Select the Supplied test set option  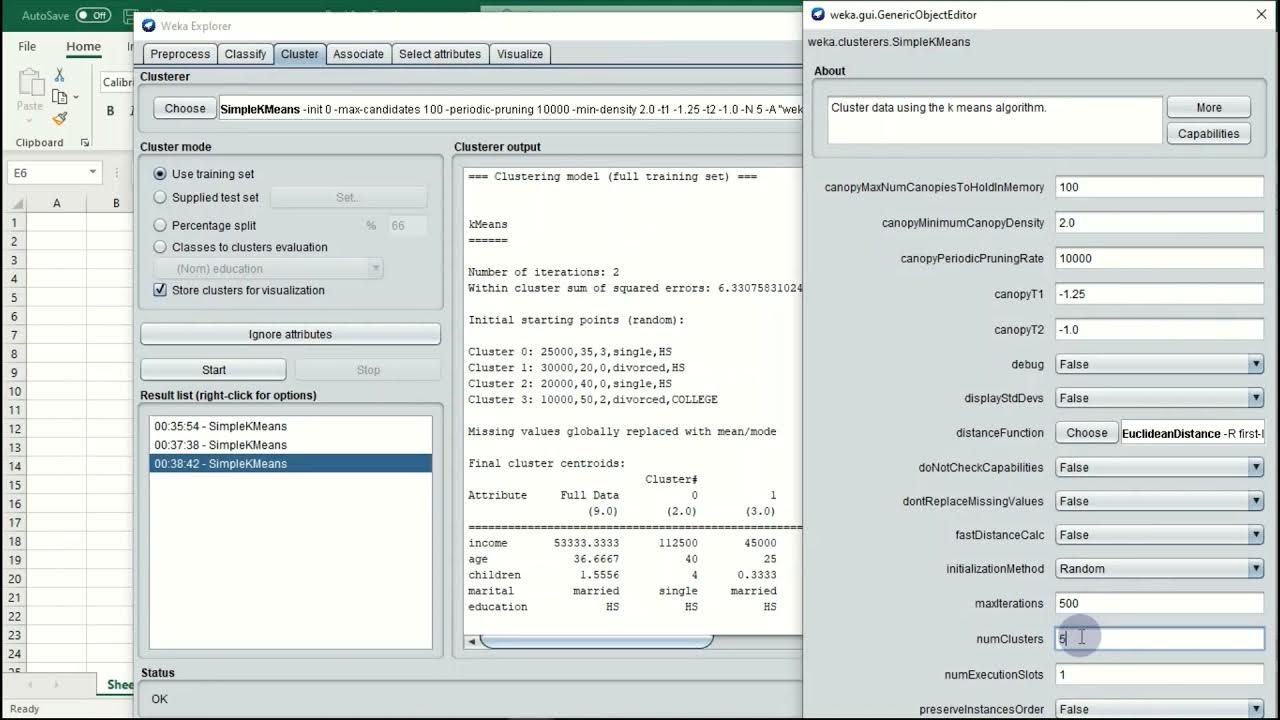tap(160, 198)
